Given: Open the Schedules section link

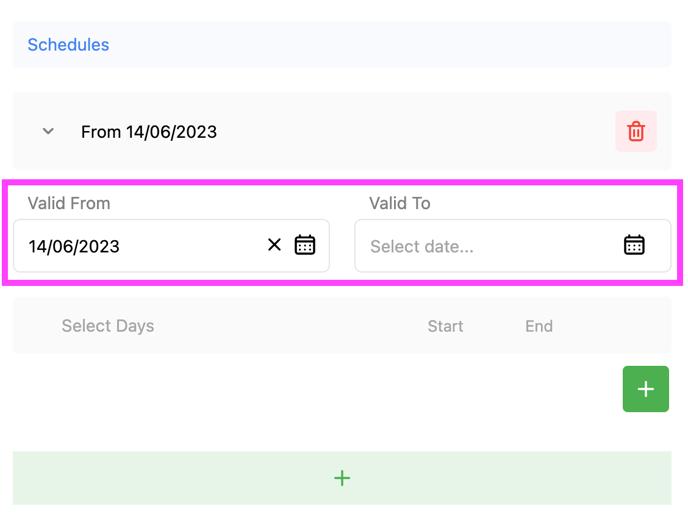Looking at the screenshot, I should click(x=68, y=45).
